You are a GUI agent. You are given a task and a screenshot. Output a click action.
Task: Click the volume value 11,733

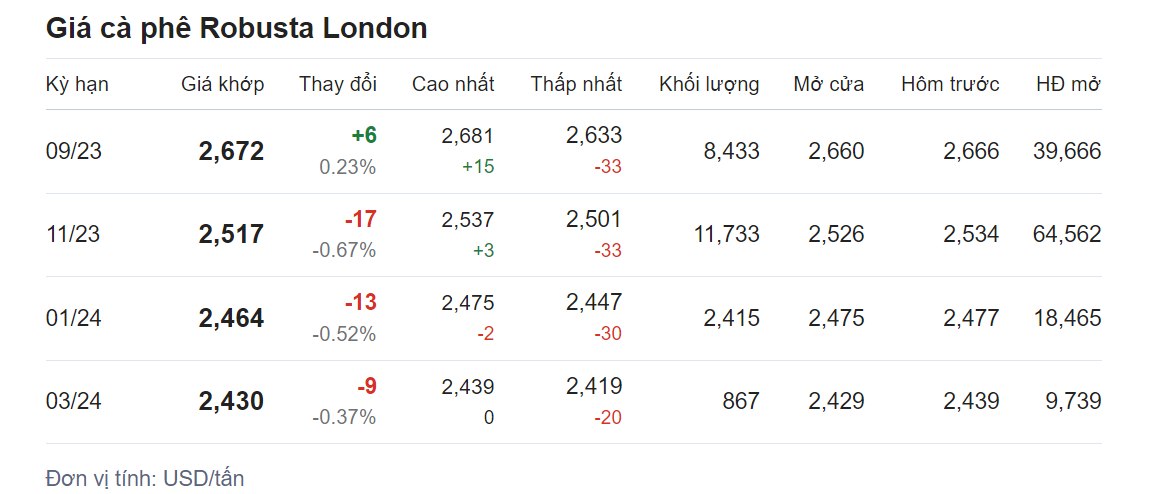726,235
